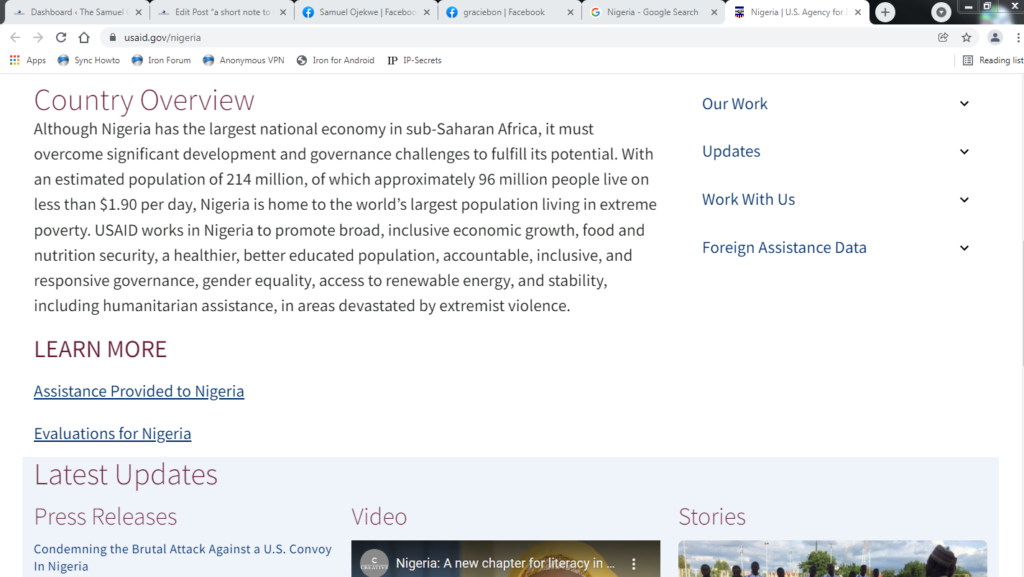Switch to the Edit Post tab
The image size is (1024, 577).
click(221, 12)
